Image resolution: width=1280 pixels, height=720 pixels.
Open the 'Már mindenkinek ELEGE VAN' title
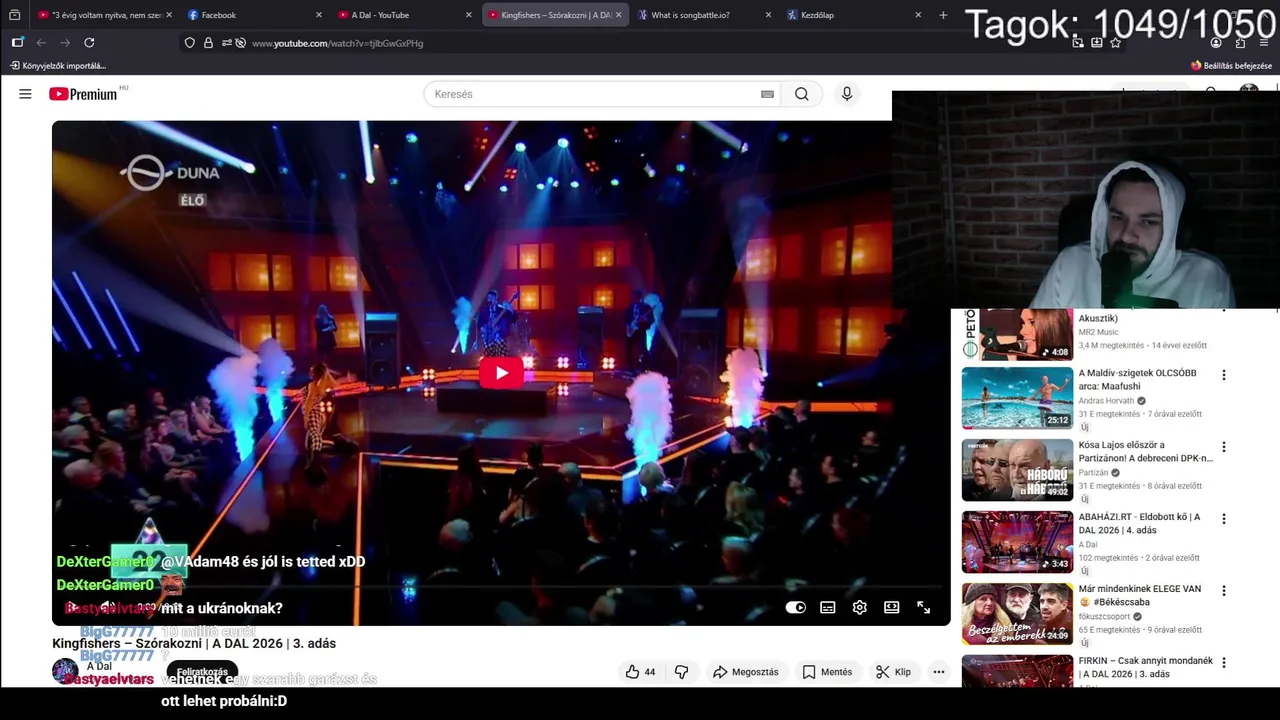click(1139, 595)
